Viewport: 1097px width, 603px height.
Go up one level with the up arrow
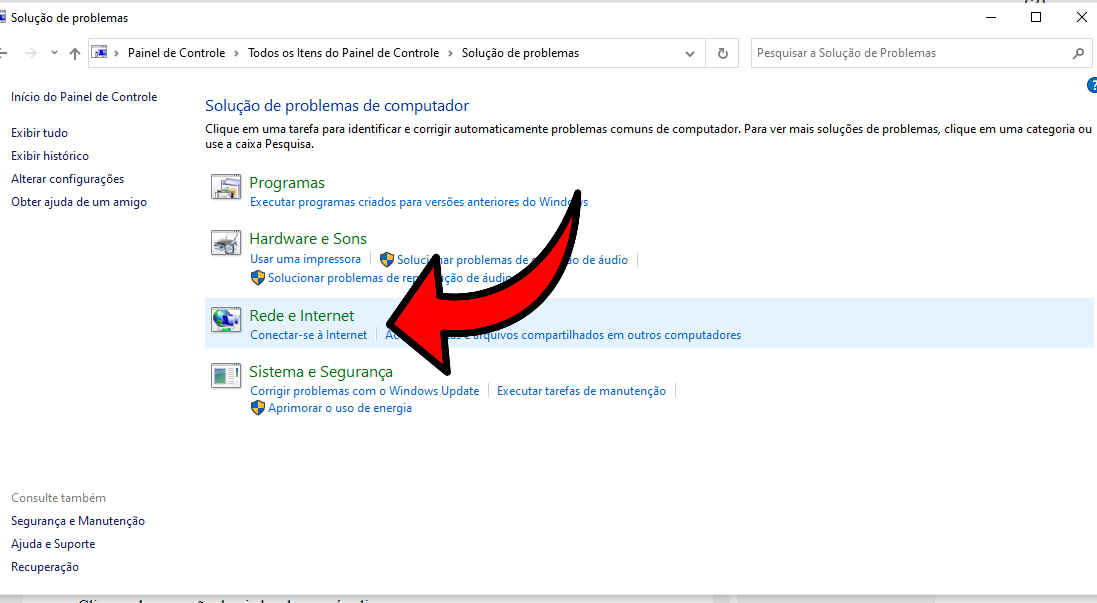75,53
